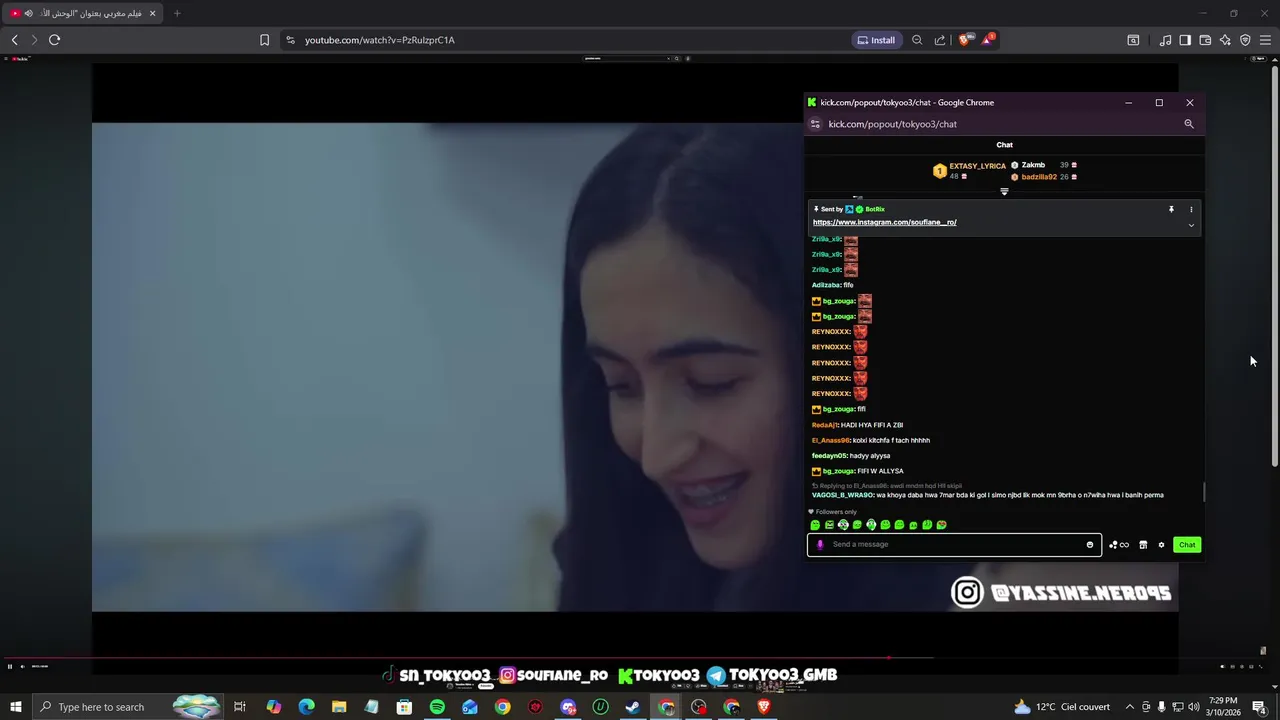The width and height of the screenshot is (1280, 720).
Task: Click Zakmb leaderboard name
Action: 1033,165
